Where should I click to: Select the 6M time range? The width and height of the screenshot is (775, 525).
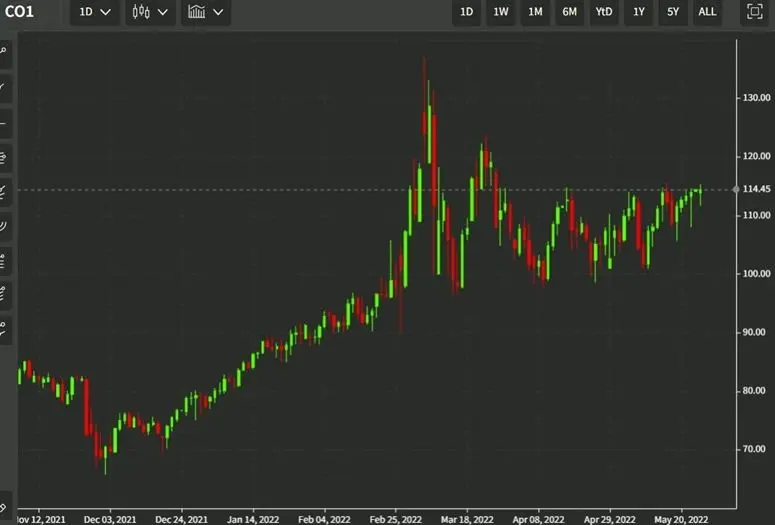(x=569, y=13)
